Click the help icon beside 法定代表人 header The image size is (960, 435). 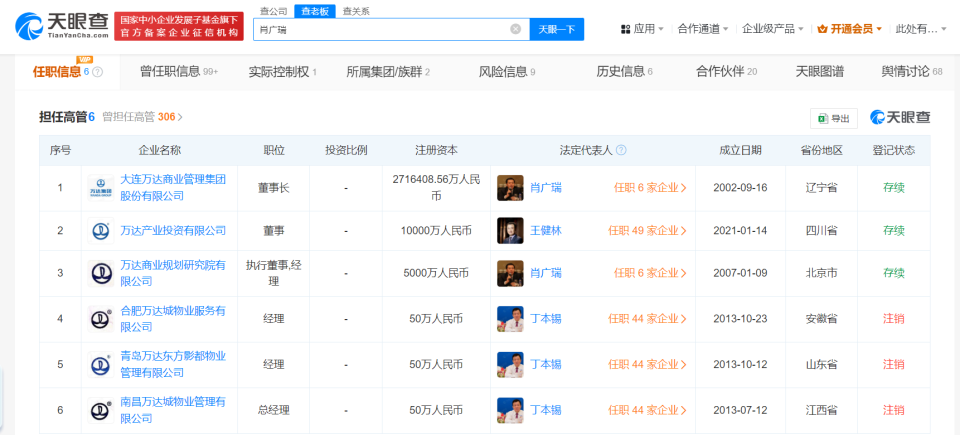click(x=621, y=151)
